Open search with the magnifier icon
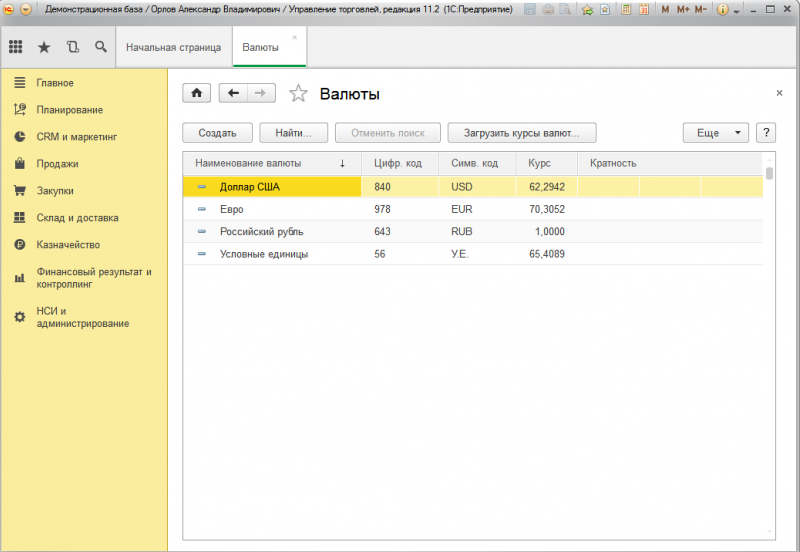Image resolution: width=800 pixels, height=552 pixels. 101,47
